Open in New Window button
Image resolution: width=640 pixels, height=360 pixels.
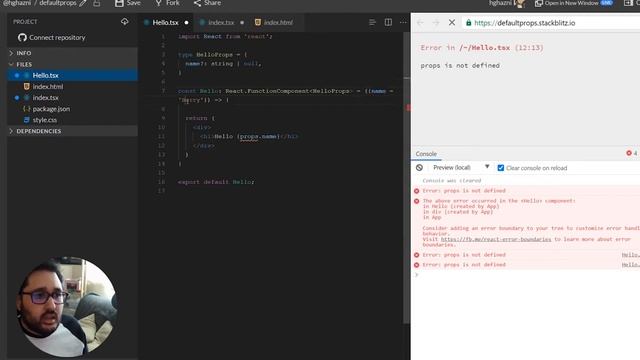[573, 3]
